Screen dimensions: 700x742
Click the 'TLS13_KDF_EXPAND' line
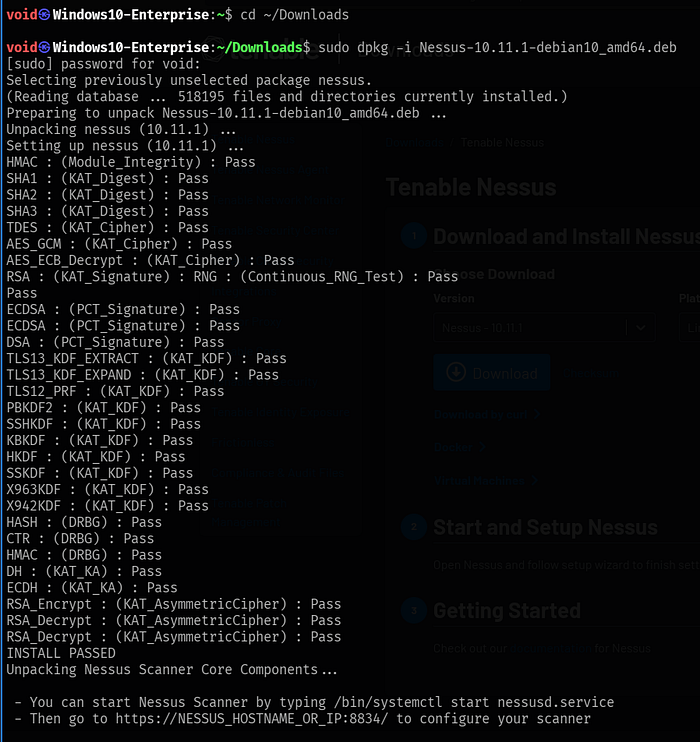[x=142, y=375]
